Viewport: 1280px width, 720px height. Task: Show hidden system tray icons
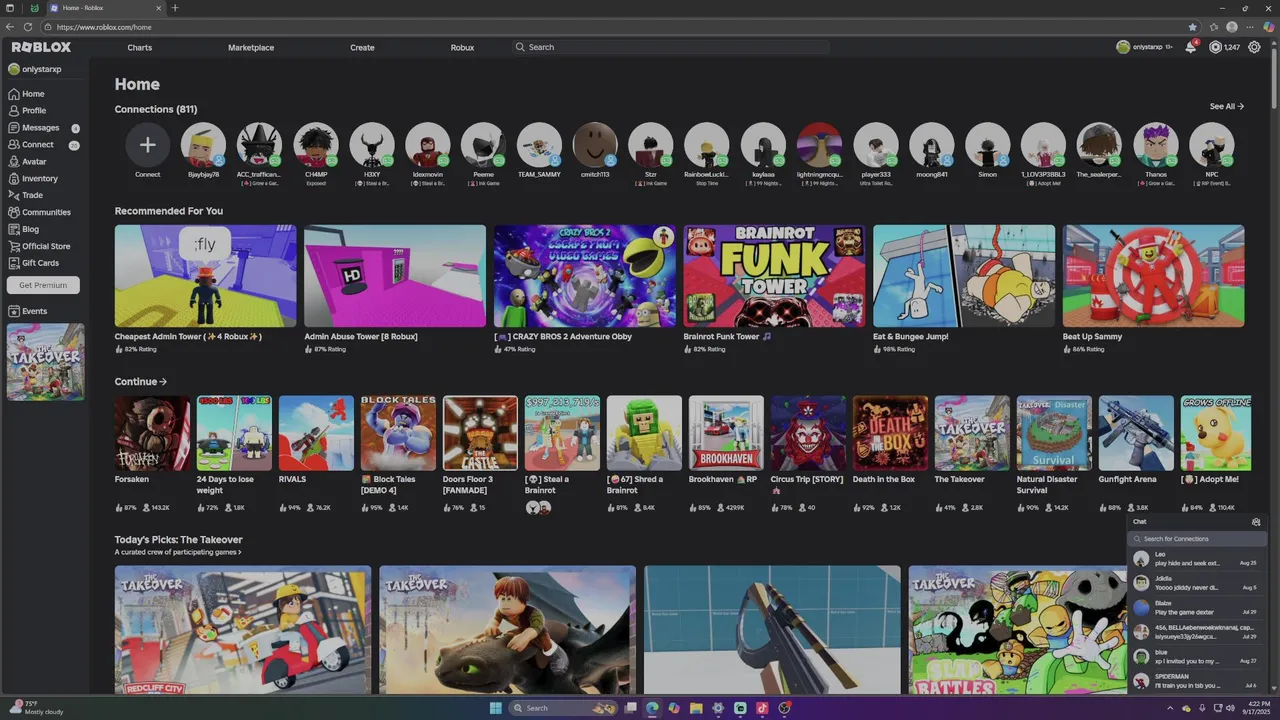tap(1171, 708)
